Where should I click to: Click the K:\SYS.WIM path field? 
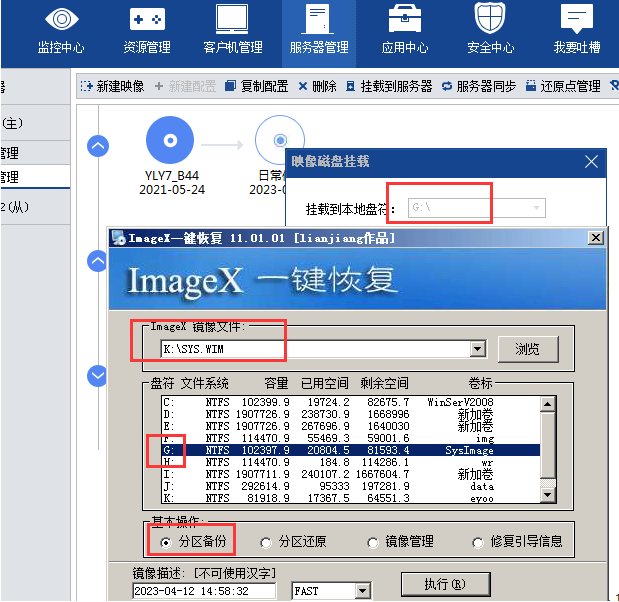[x=315, y=349]
